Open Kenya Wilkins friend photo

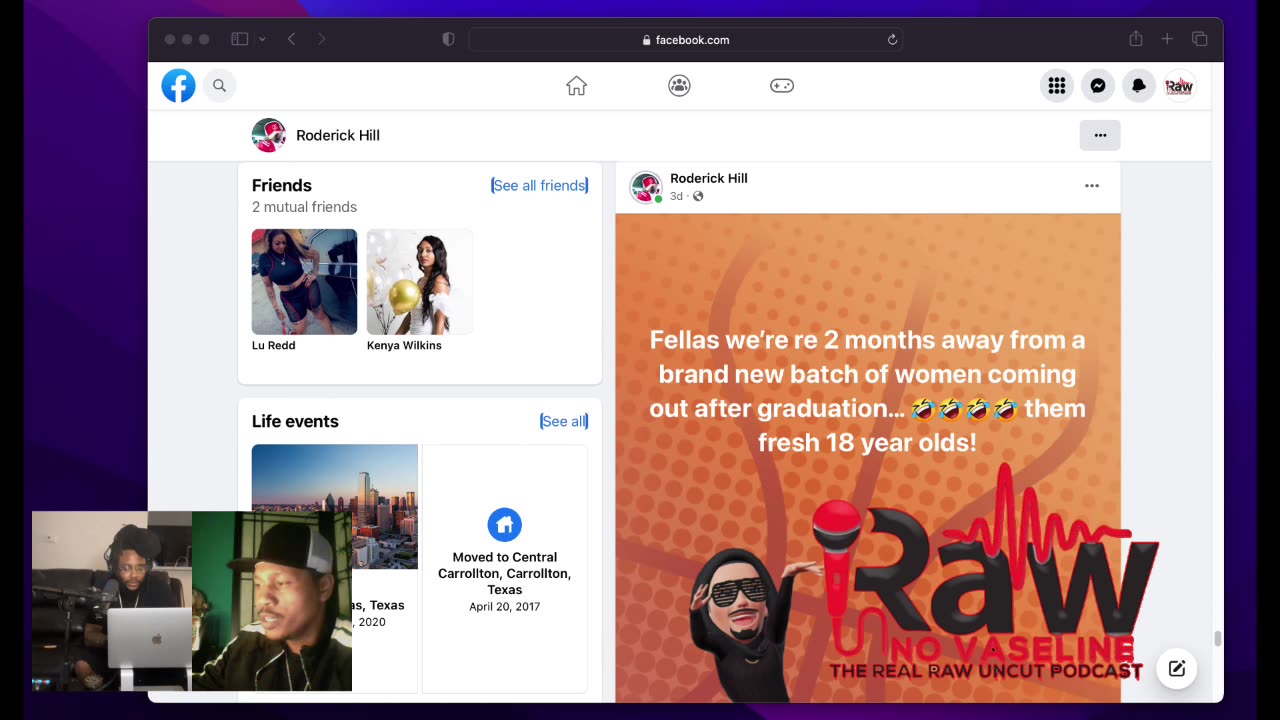tap(419, 282)
